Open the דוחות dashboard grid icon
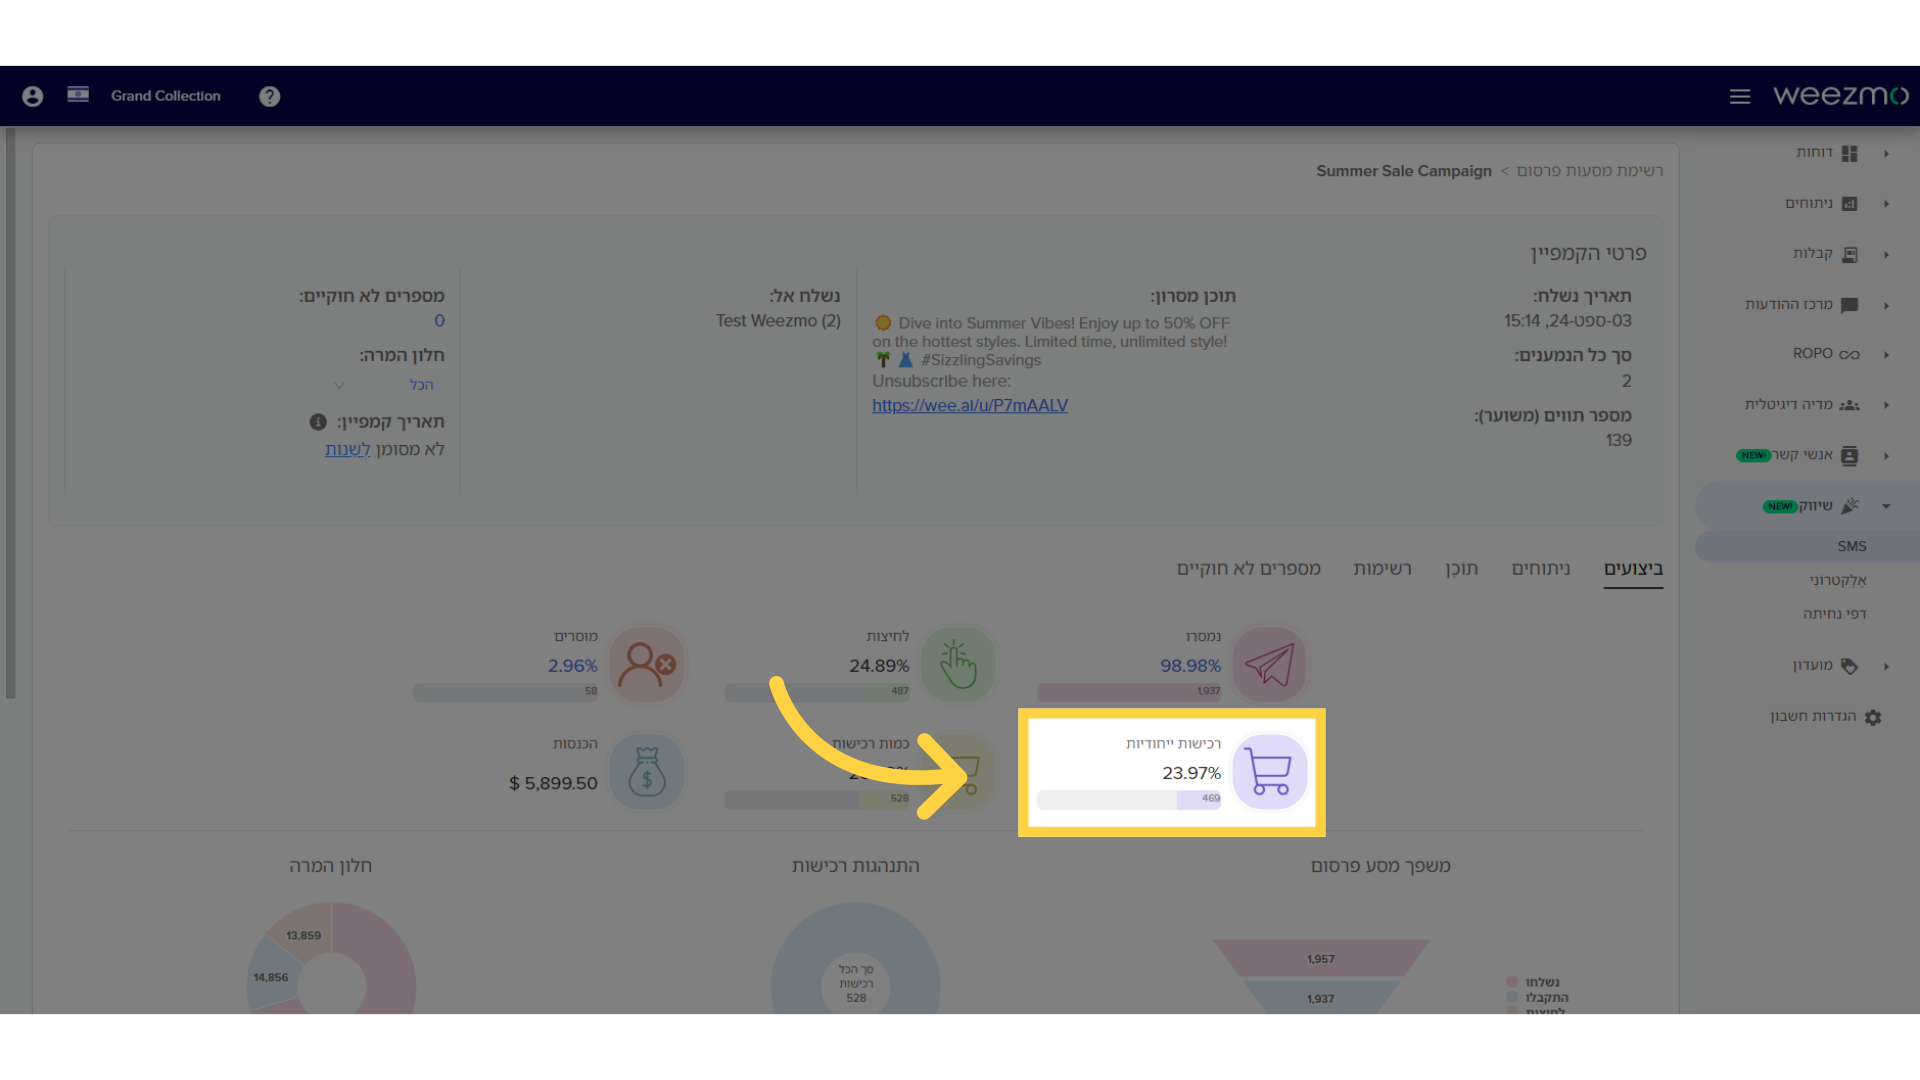The image size is (1920, 1080). tap(1849, 153)
